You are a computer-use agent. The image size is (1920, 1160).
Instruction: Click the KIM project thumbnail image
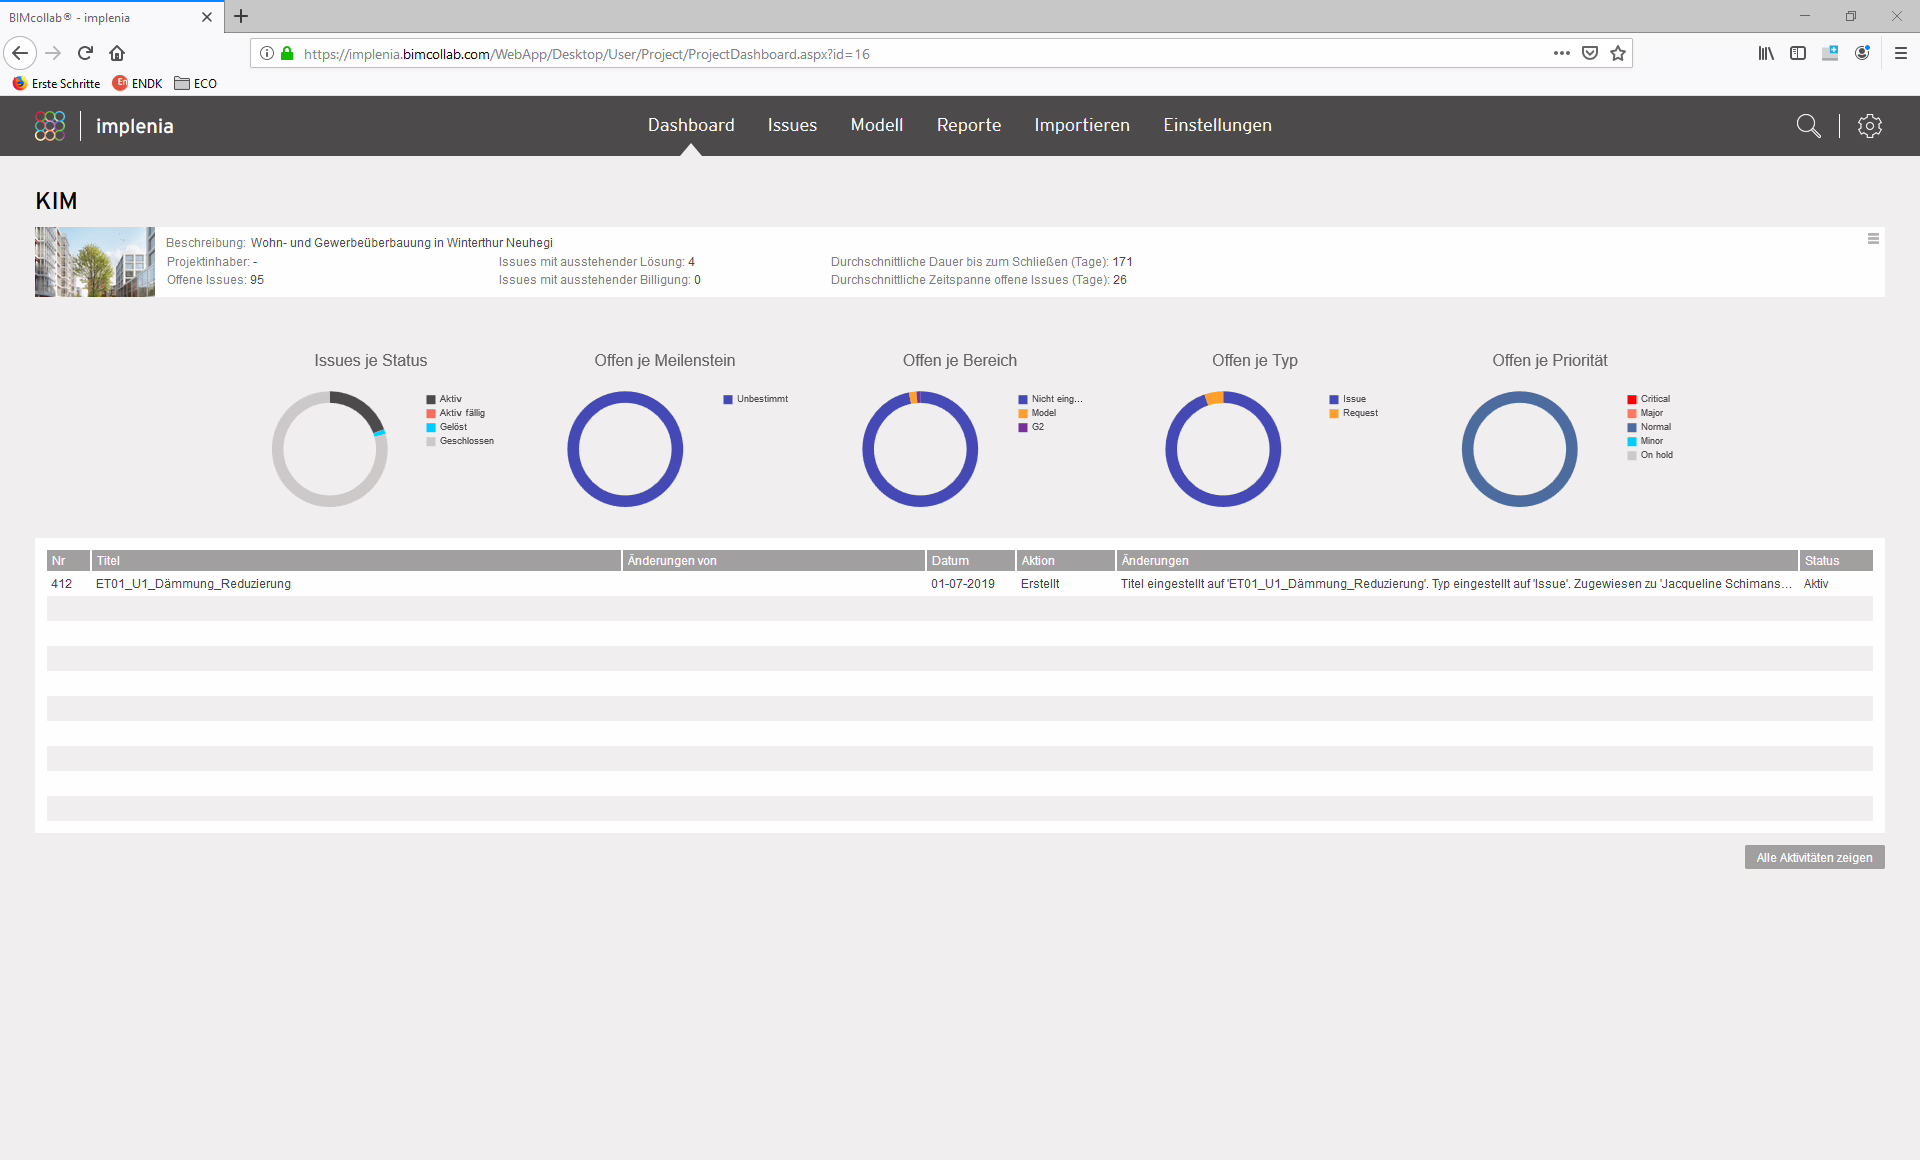pos(95,262)
